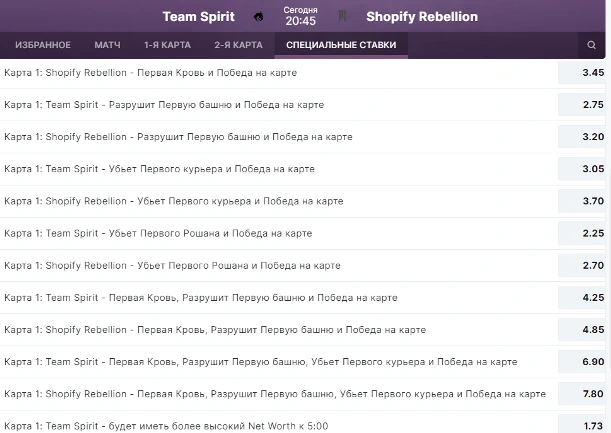Click the 4.85 odds button
The width and height of the screenshot is (611, 433).
582,330
